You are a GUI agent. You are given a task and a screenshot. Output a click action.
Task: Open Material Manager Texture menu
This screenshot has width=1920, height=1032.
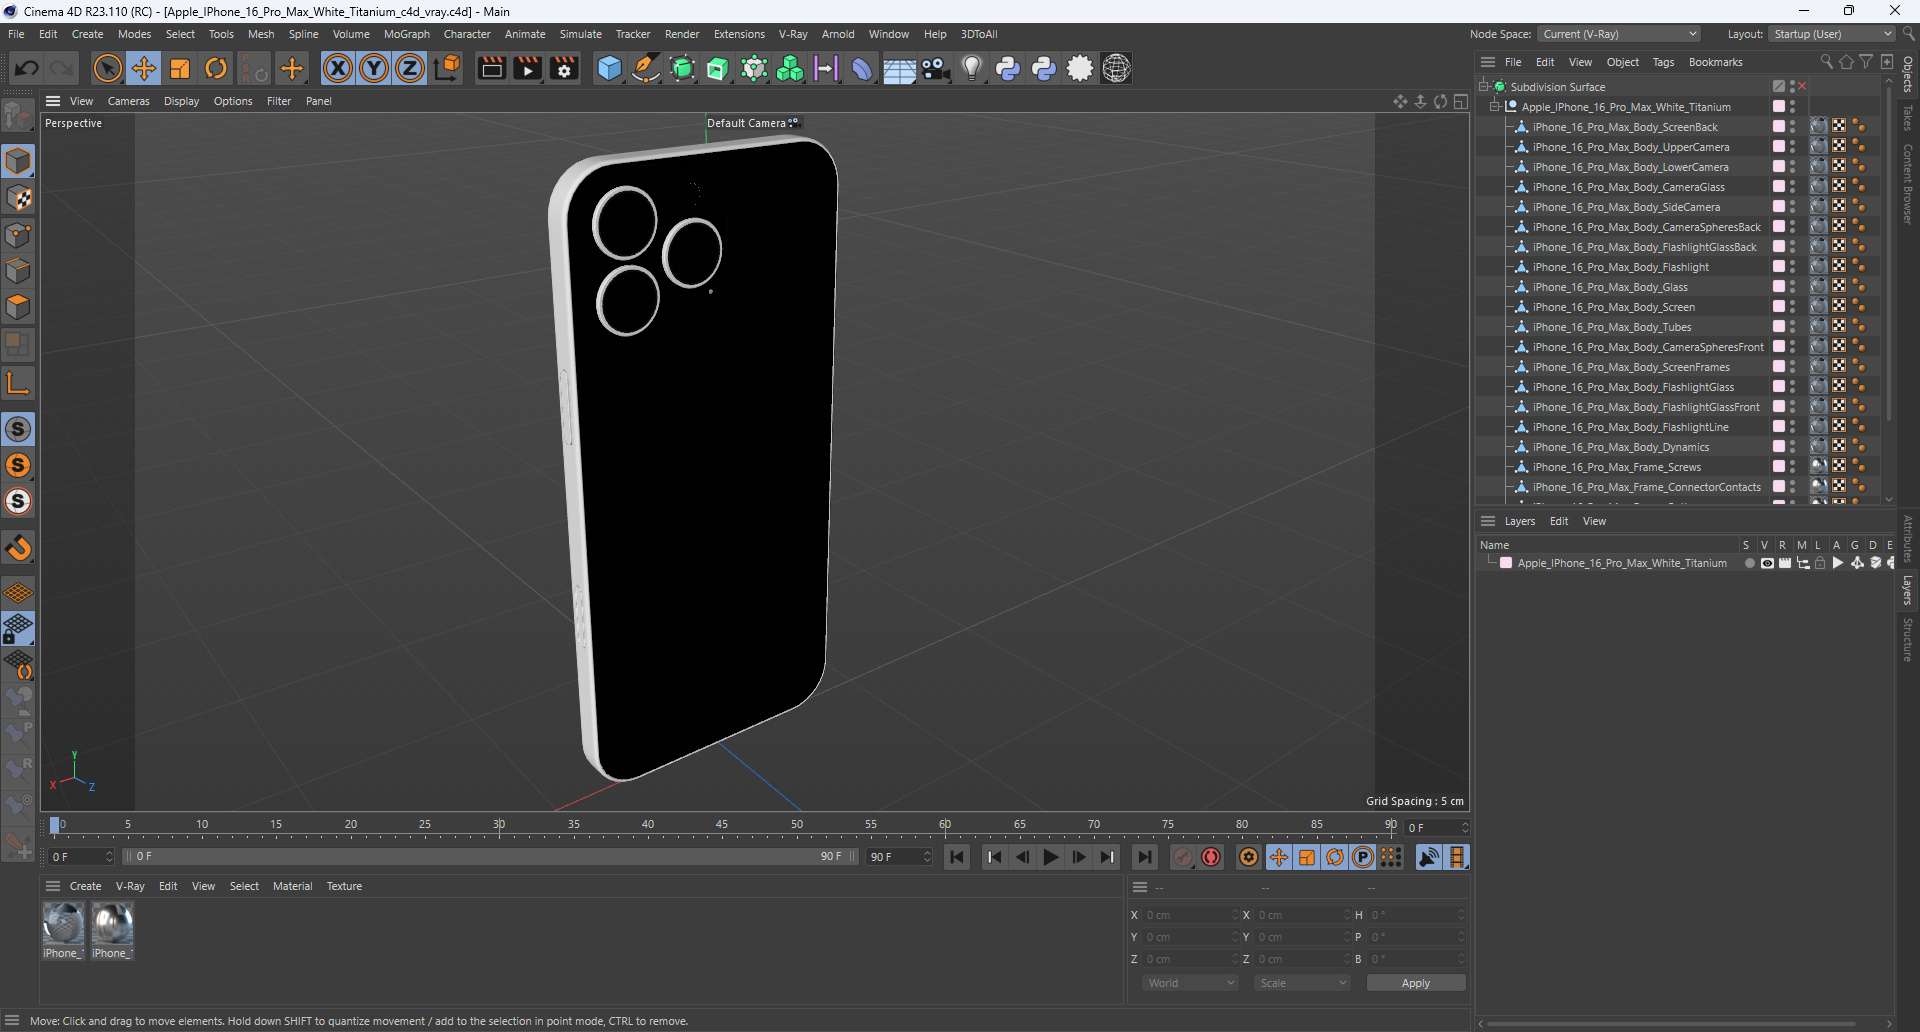pos(344,886)
